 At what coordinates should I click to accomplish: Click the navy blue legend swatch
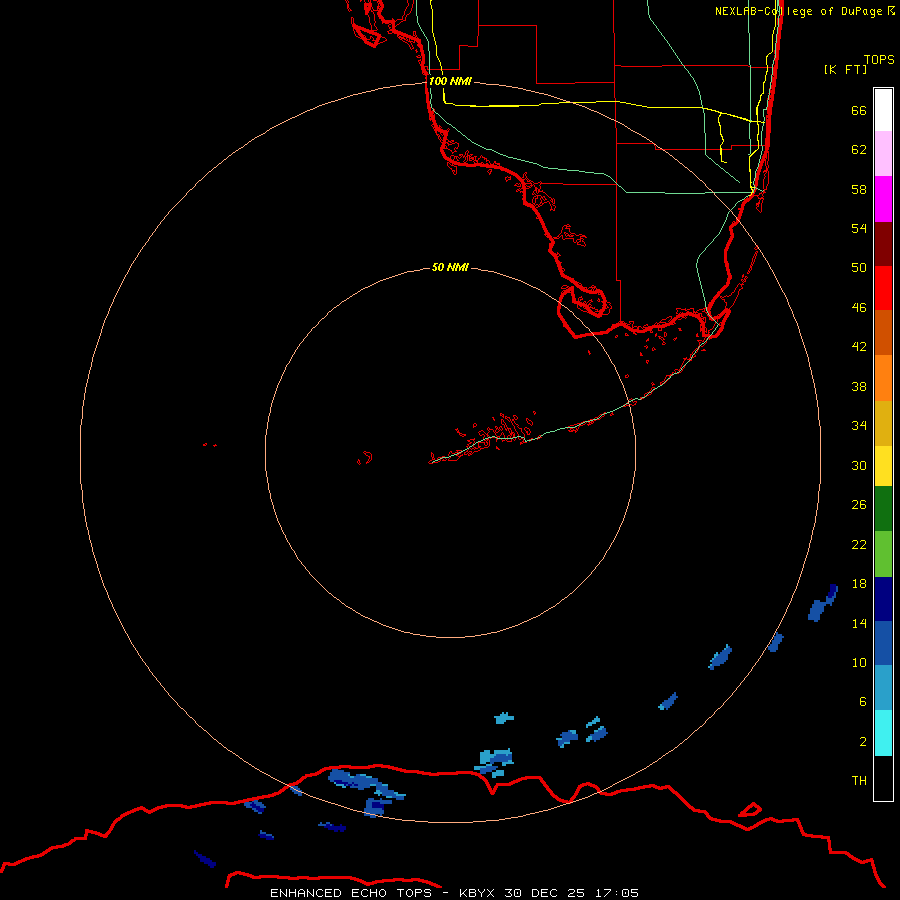(883, 599)
